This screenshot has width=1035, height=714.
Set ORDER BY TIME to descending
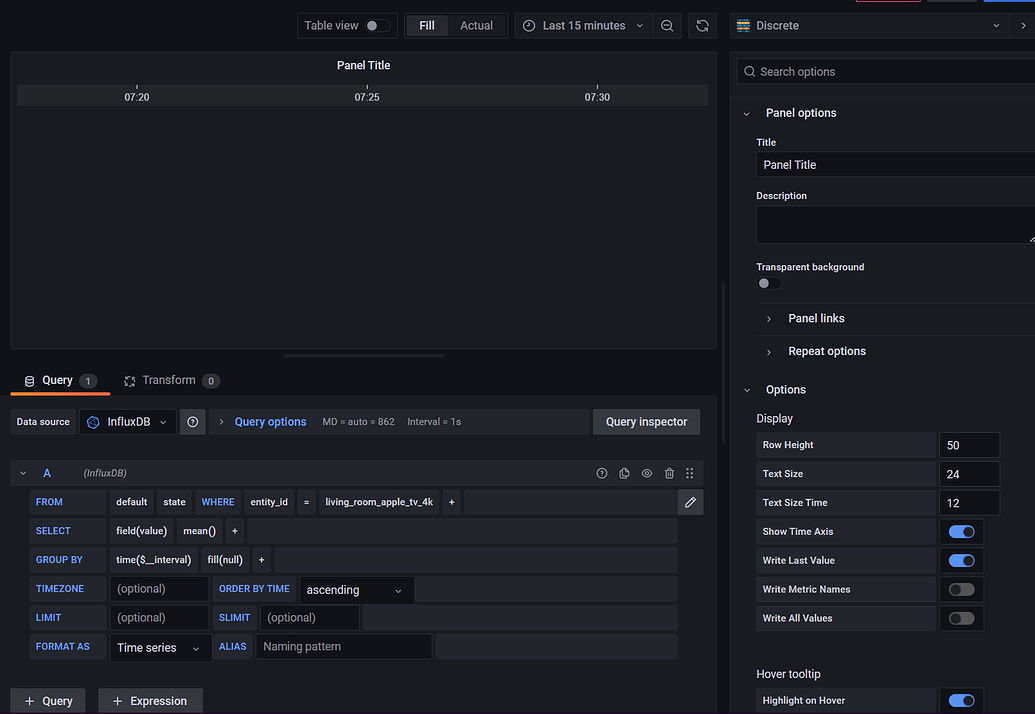[355, 590]
